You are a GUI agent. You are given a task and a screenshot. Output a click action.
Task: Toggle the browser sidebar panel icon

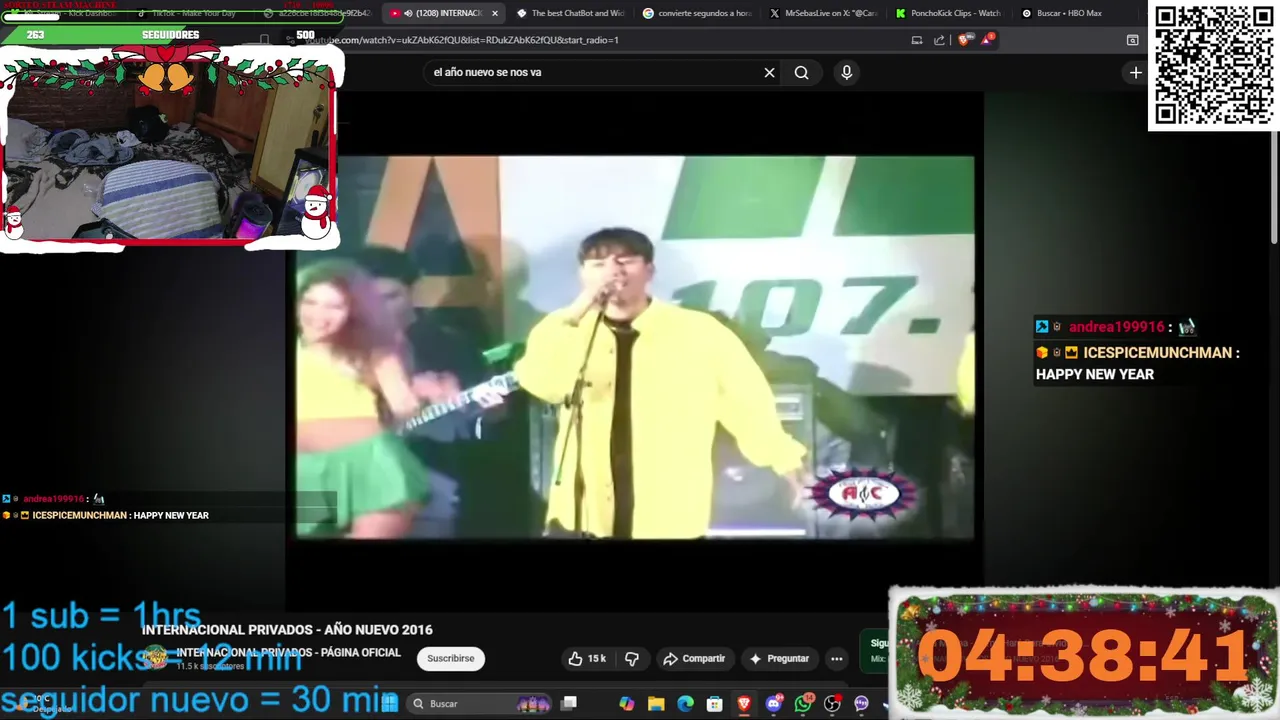click(x=1132, y=40)
